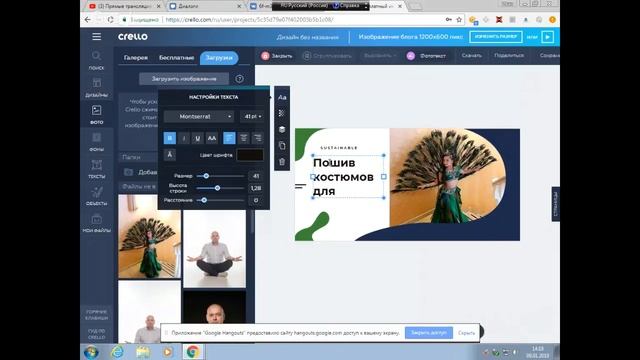Click the Поделиться share button
Viewport: 640px width, 360px height.
[x=509, y=56]
